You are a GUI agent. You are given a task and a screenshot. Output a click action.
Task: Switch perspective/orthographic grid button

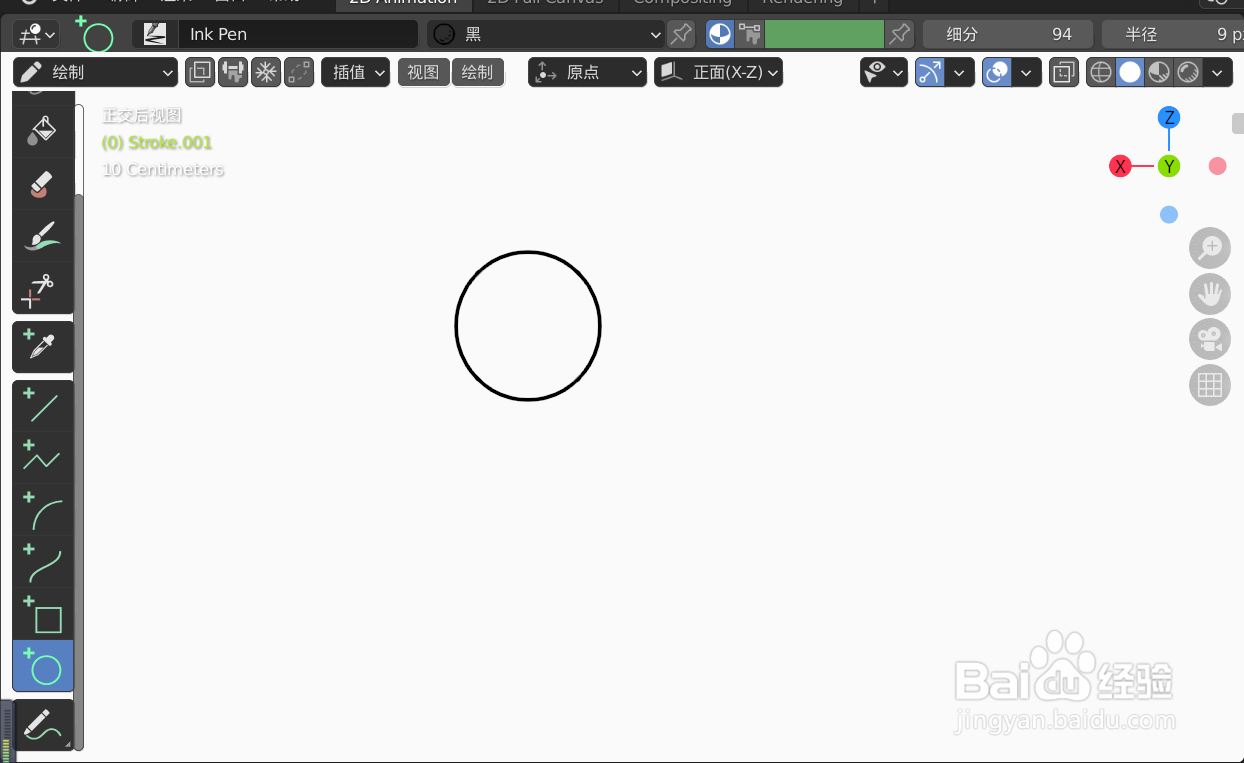[x=1210, y=385]
